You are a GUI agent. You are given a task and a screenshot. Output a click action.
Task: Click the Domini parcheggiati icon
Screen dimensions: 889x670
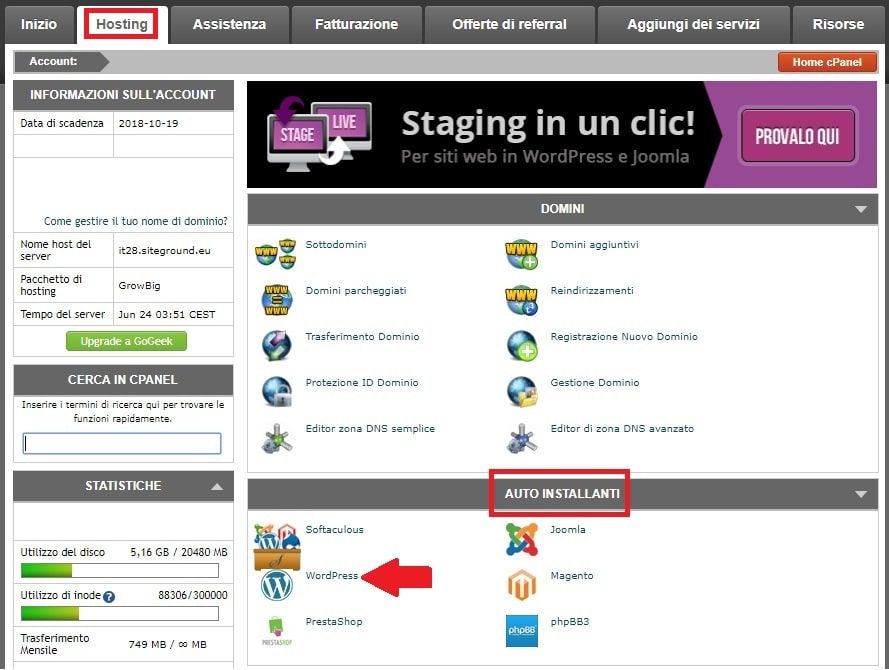pos(276,299)
